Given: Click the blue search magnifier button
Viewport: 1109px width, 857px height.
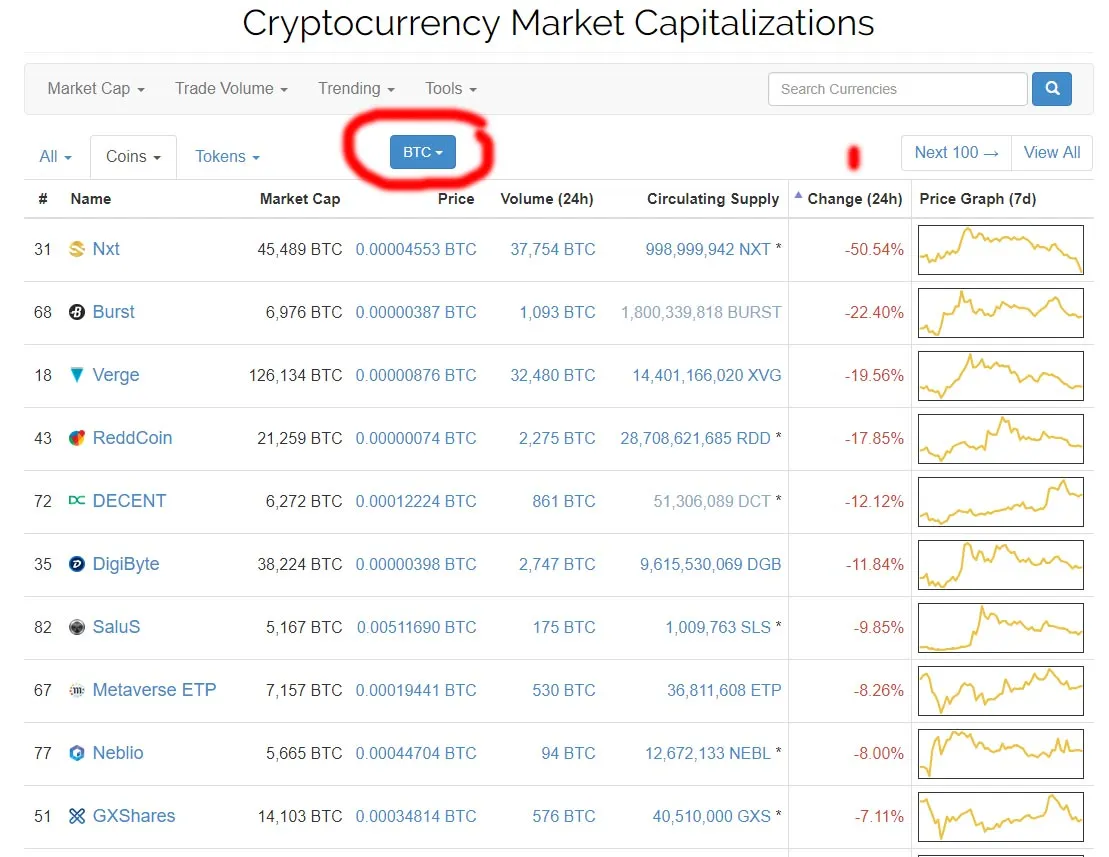Looking at the screenshot, I should pyautogui.click(x=1052, y=88).
